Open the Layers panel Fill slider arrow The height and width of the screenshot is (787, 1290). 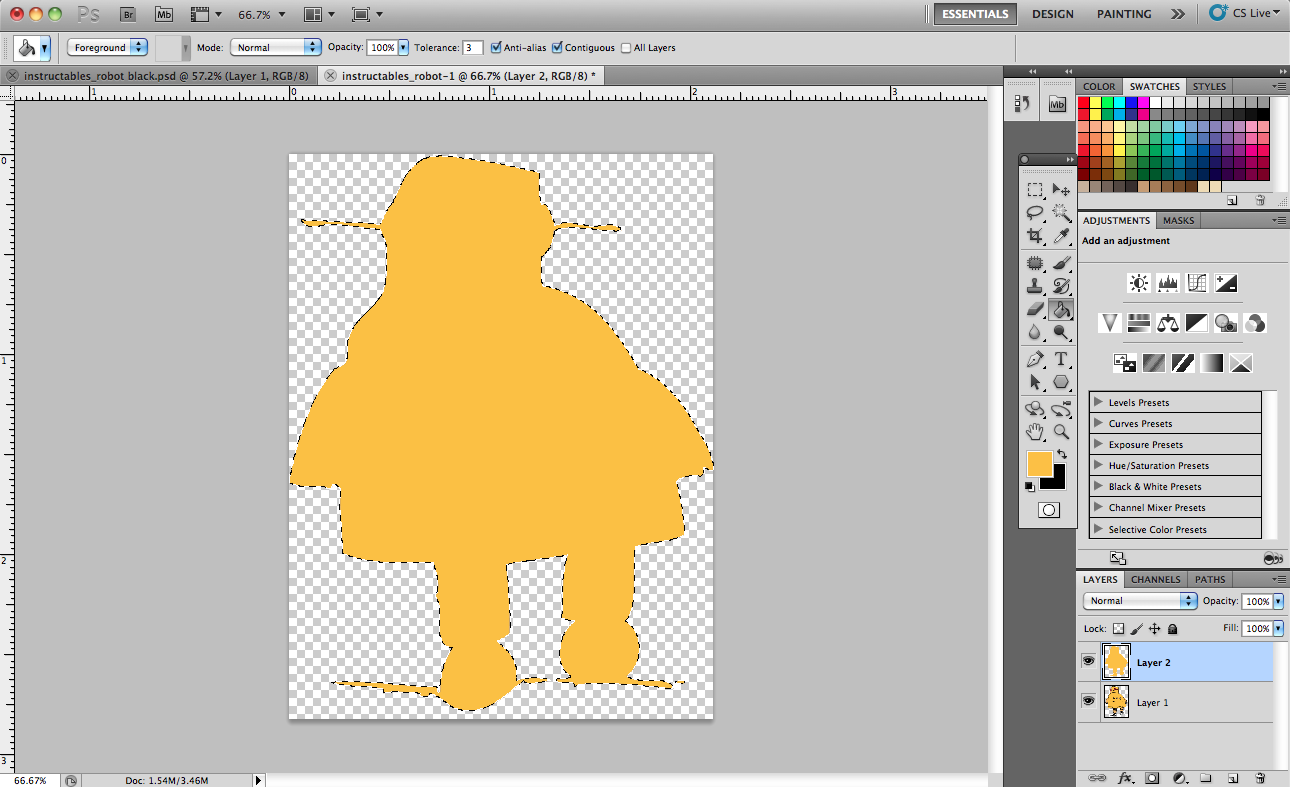pos(1278,629)
